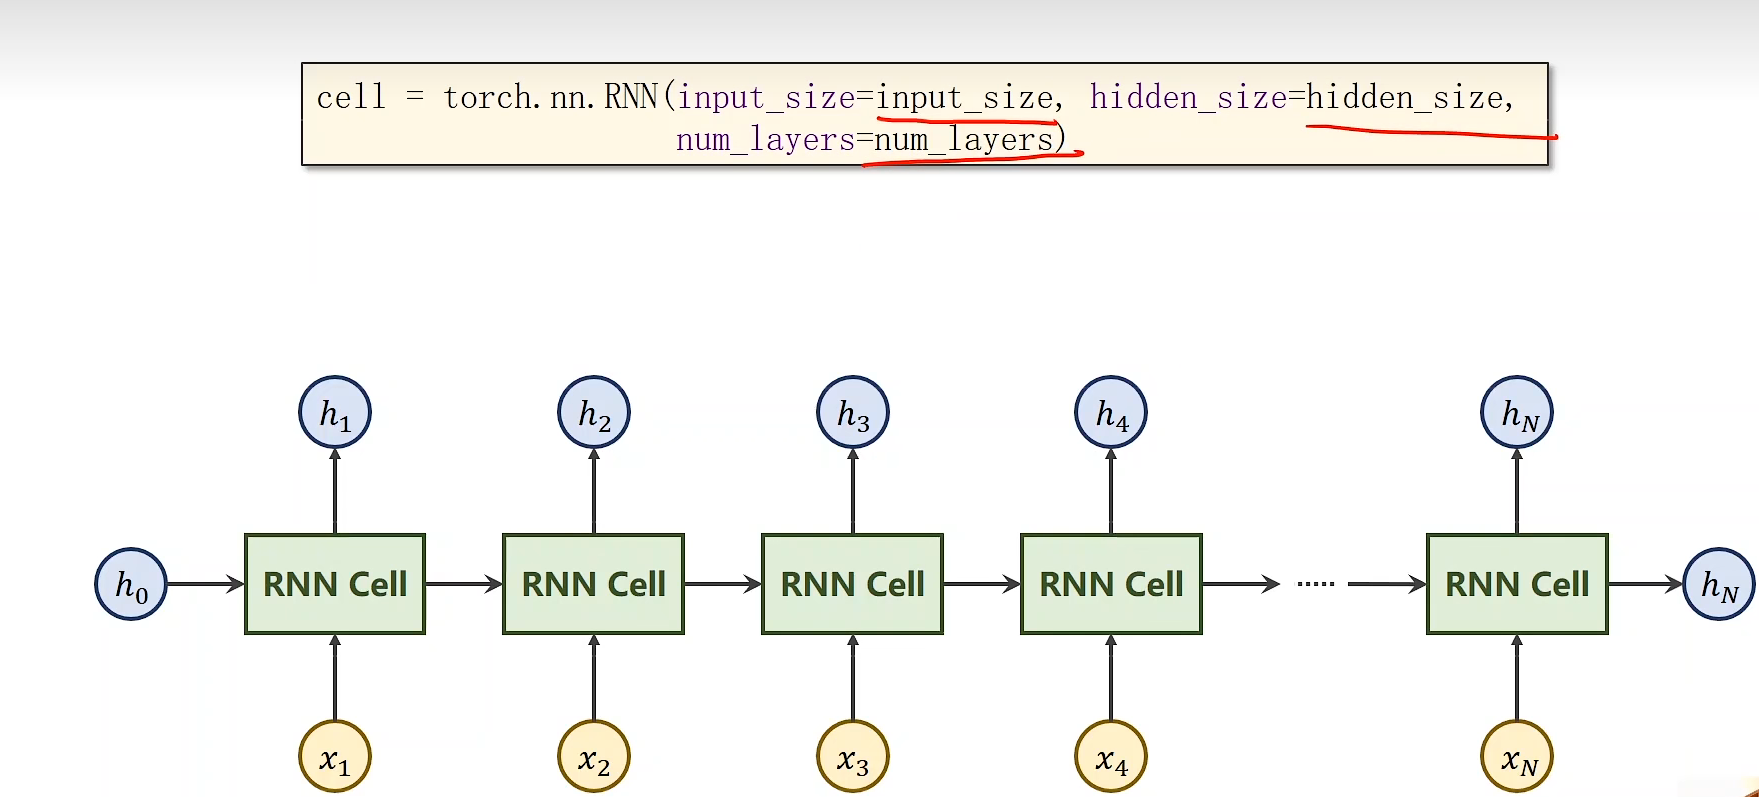The height and width of the screenshot is (797, 1759).
Task: Select the h2 output circle
Action: tap(594, 412)
